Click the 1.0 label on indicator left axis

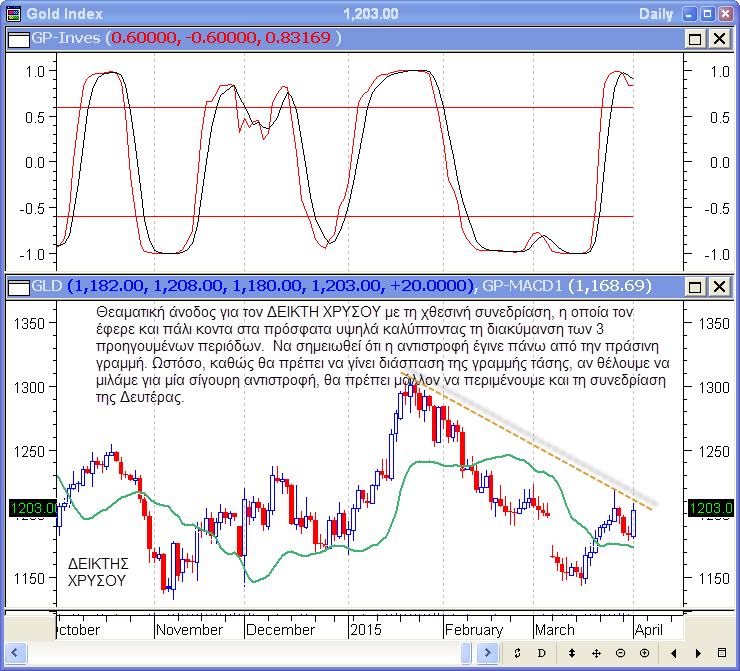pyautogui.click(x=35, y=72)
